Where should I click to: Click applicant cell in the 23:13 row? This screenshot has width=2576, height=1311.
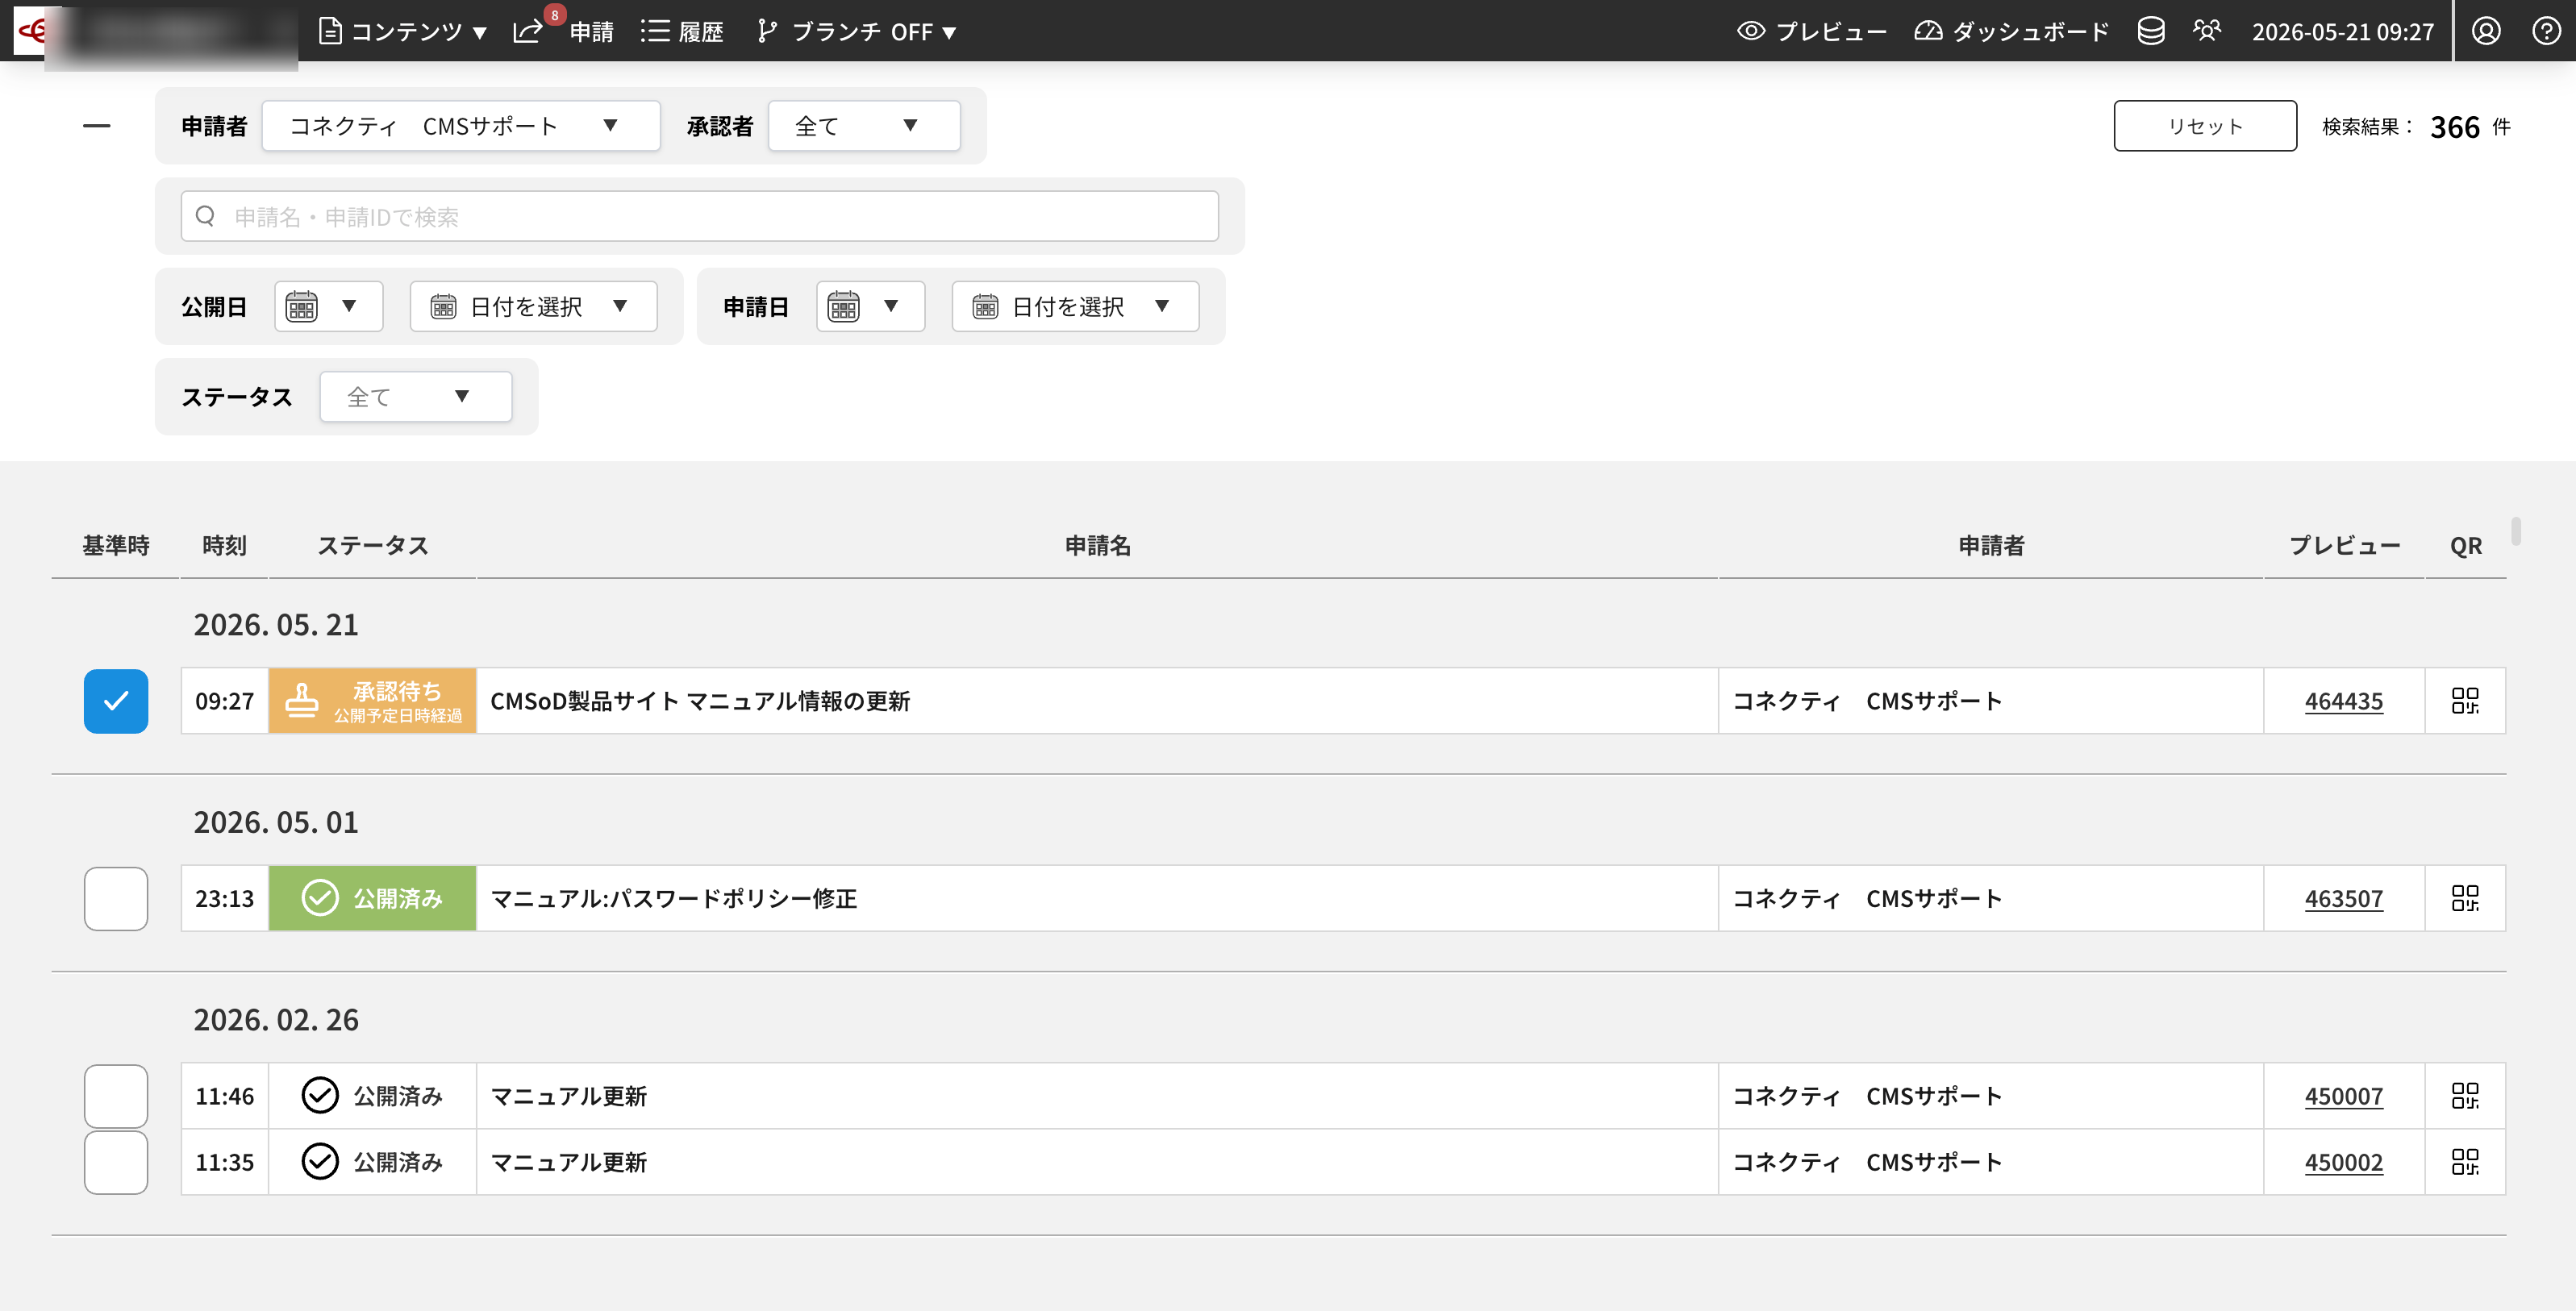click(1990, 898)
